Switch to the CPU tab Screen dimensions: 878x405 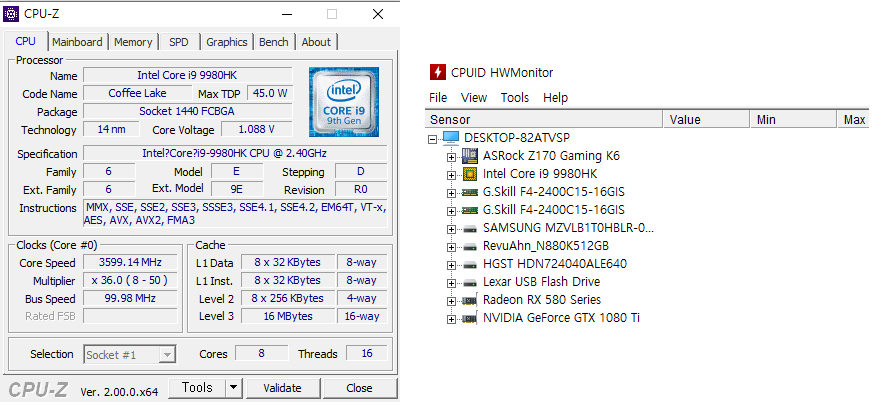[26, 41]
